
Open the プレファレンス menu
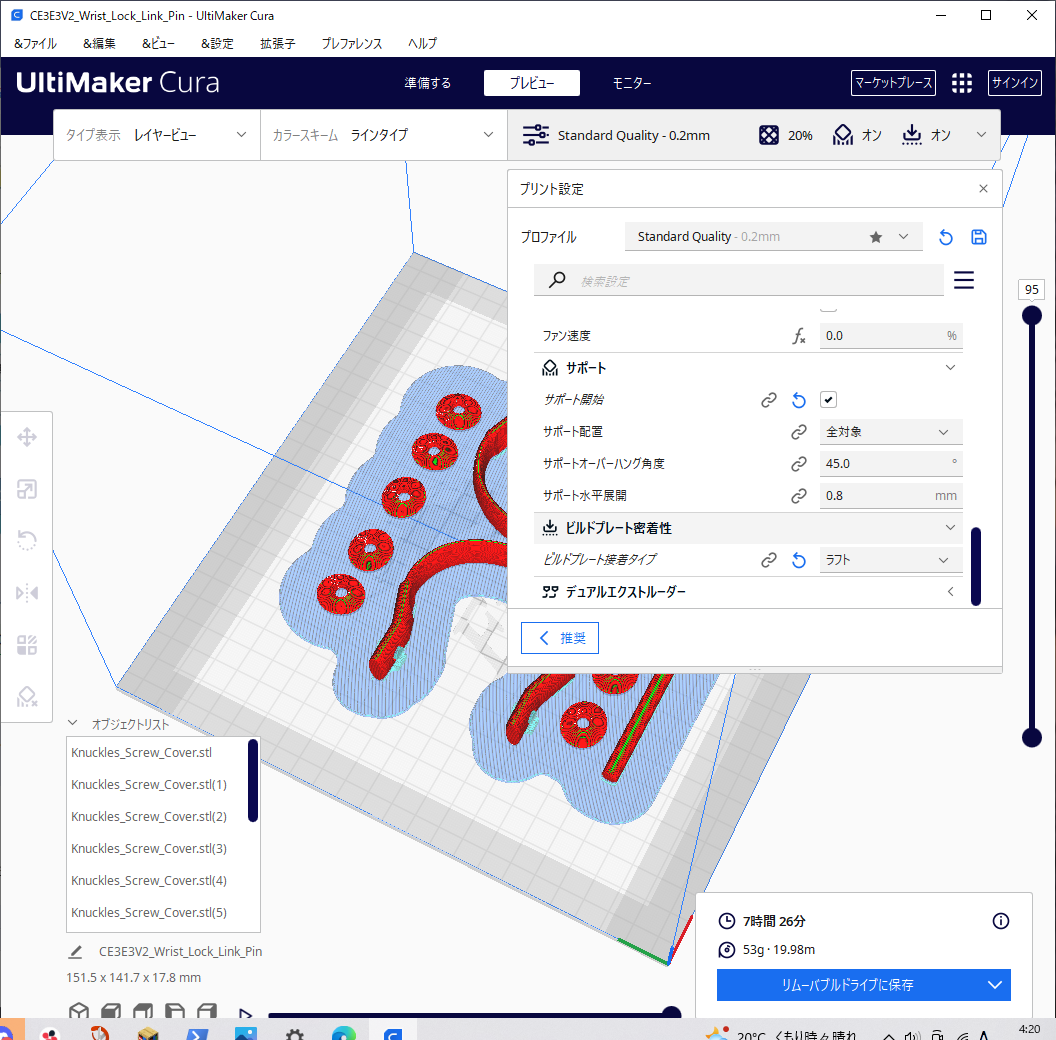[x=351, y=44]
